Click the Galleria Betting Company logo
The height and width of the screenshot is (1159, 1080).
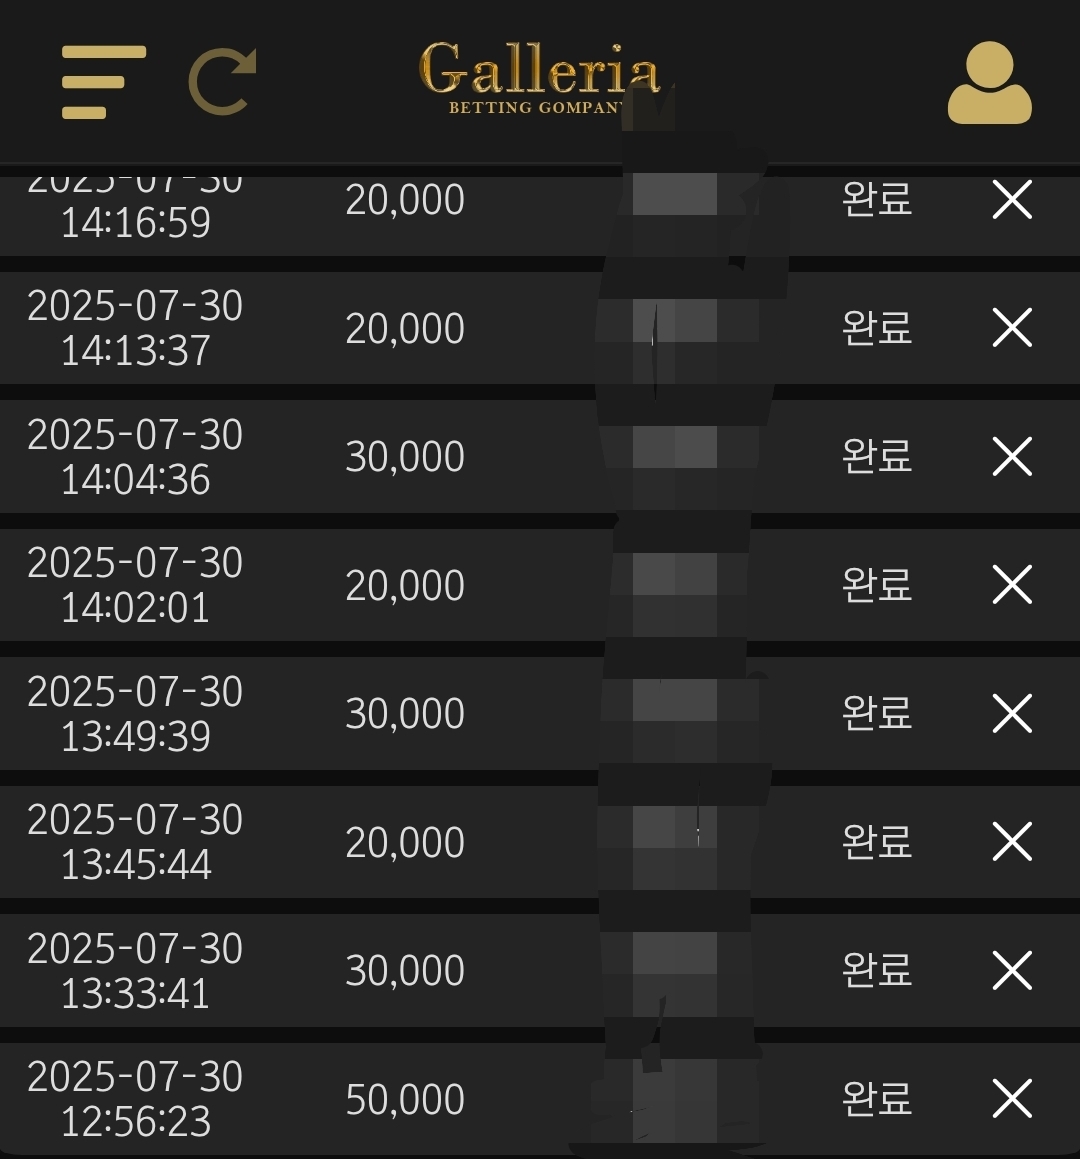(x=539, y=78)
